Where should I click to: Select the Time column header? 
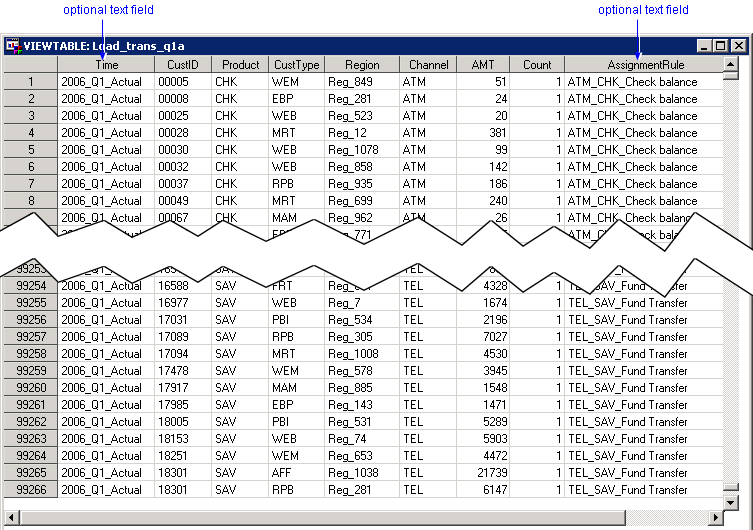(x=106, y=65)
